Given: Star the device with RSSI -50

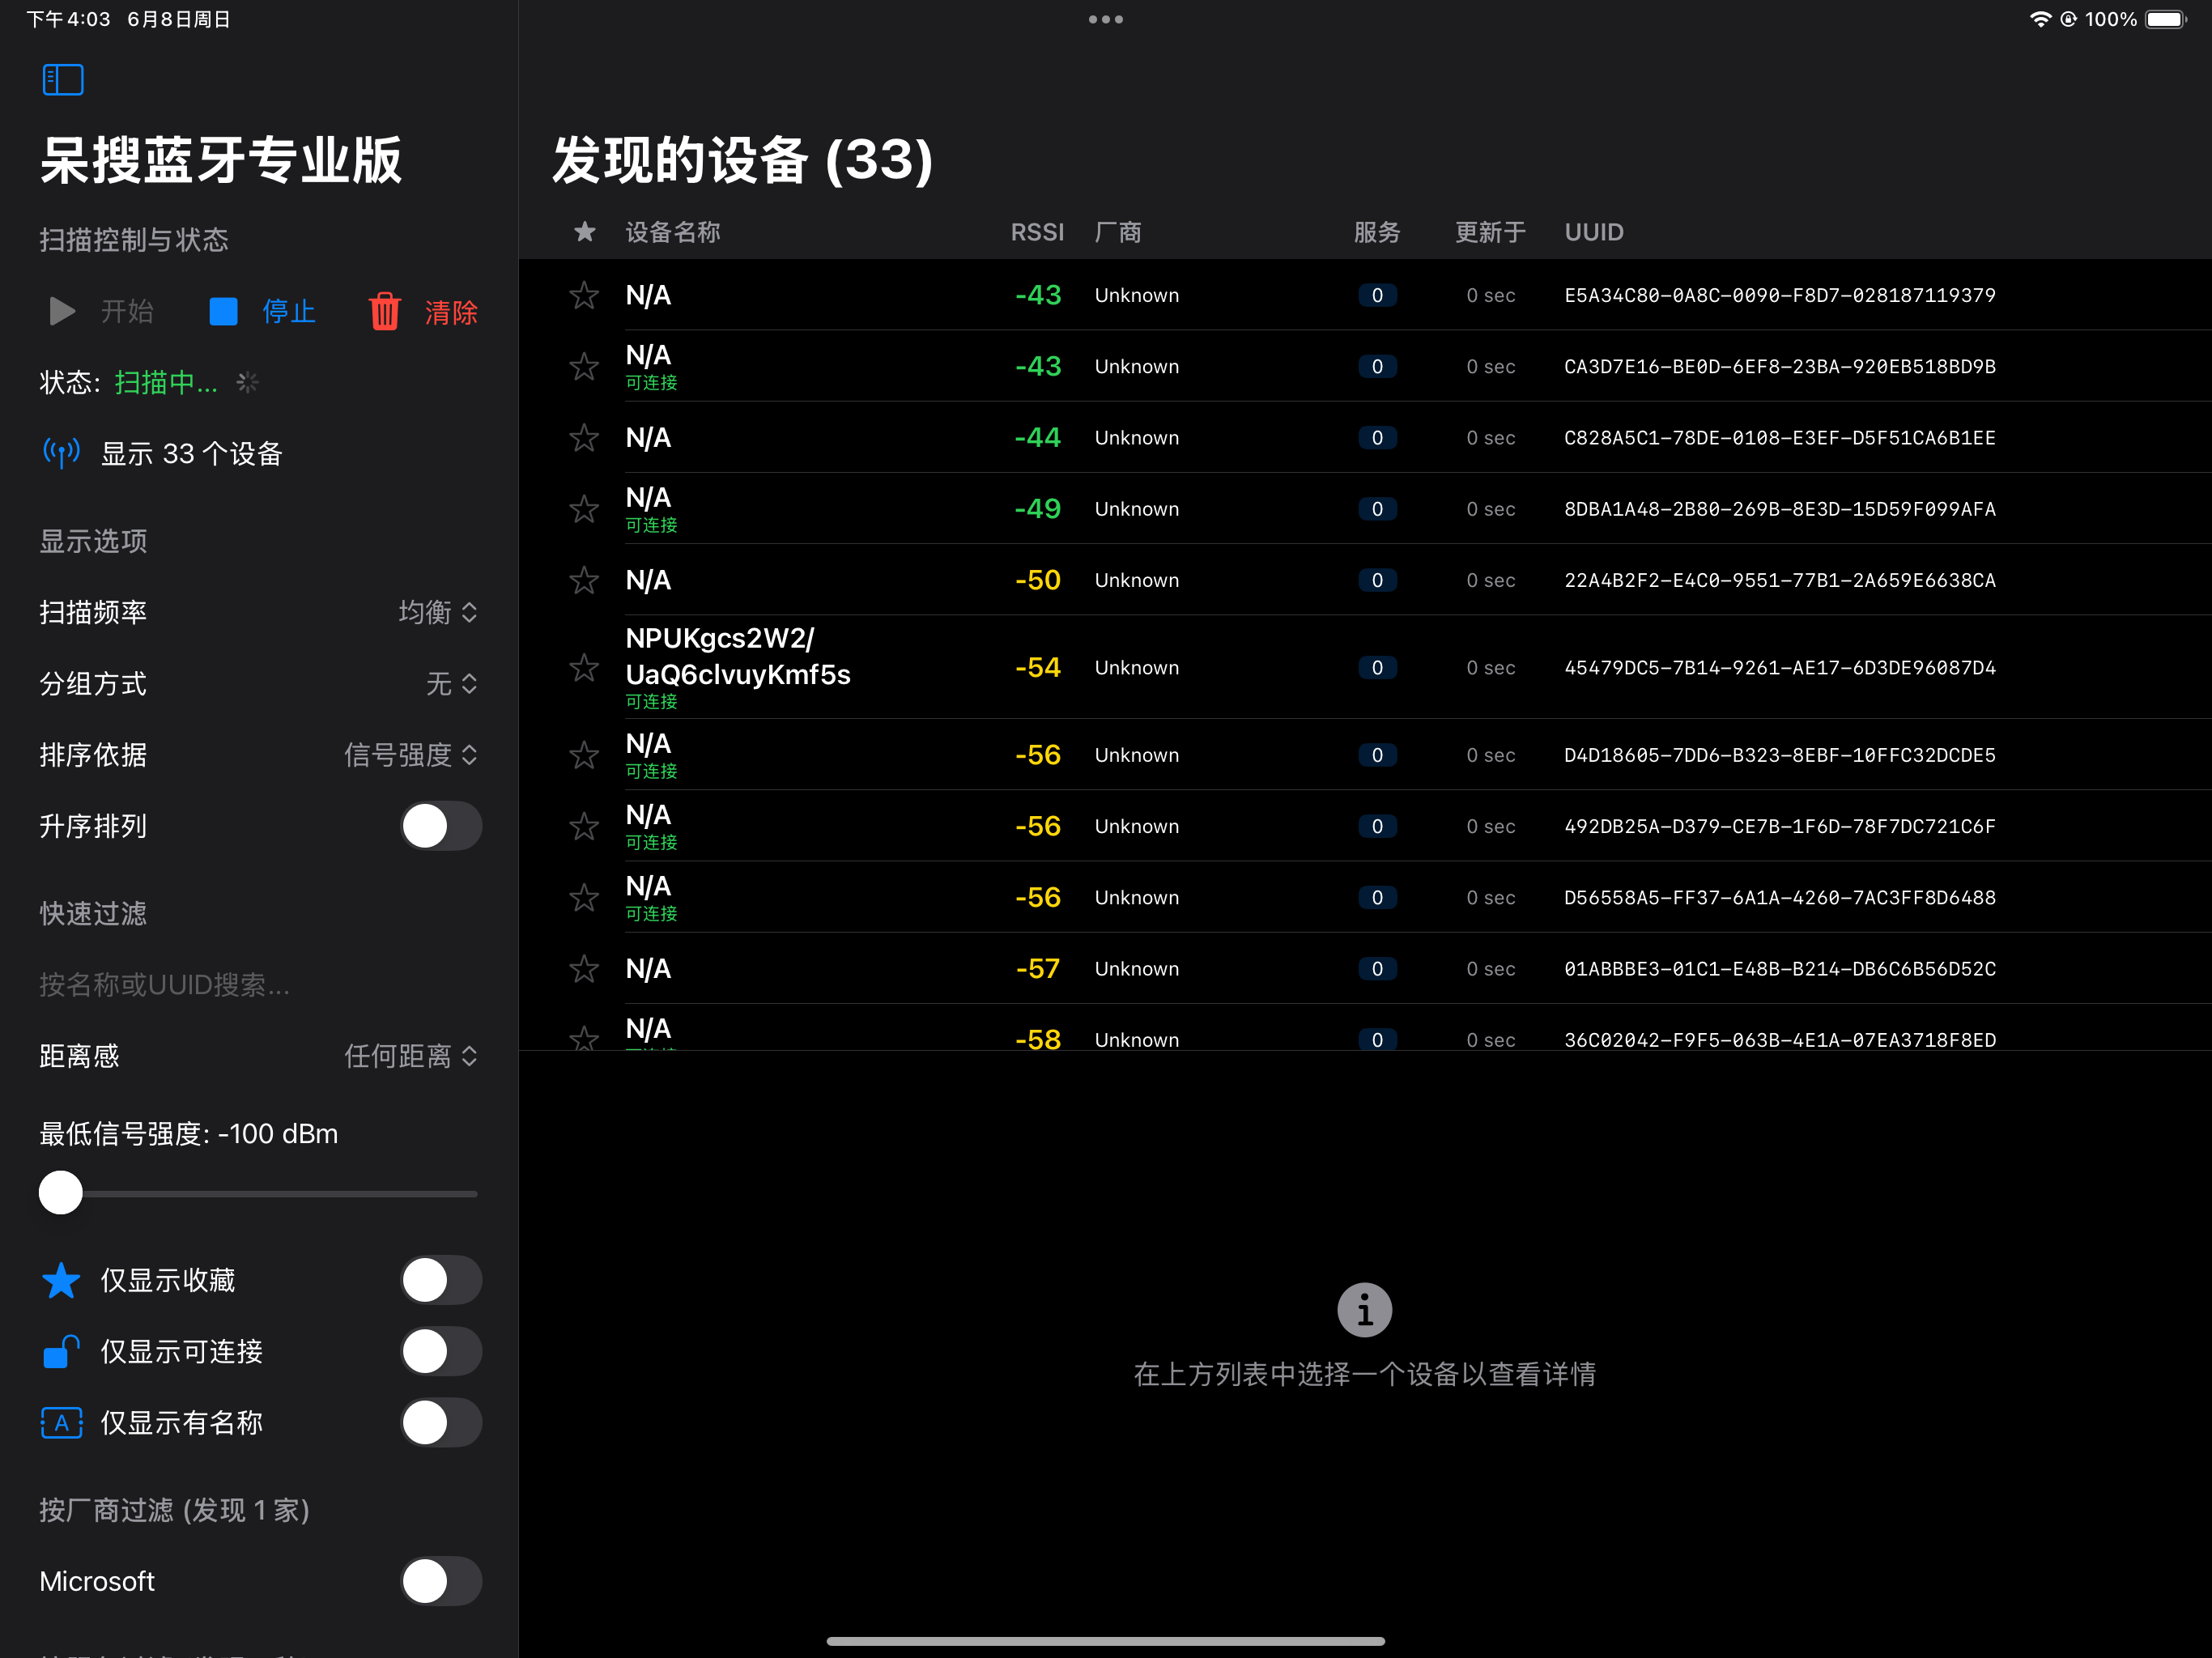Looking at the screenshot, I should [x=584, y=580].
